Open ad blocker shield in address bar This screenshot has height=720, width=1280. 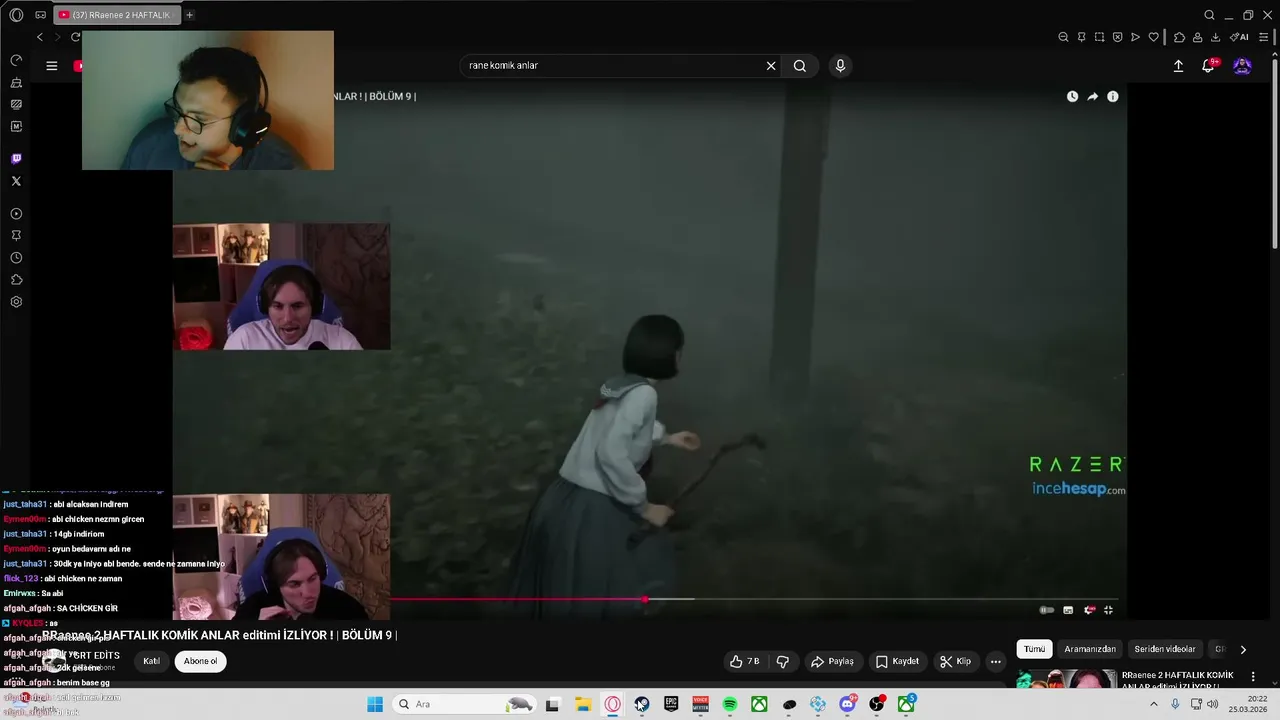coord(1117,37)
